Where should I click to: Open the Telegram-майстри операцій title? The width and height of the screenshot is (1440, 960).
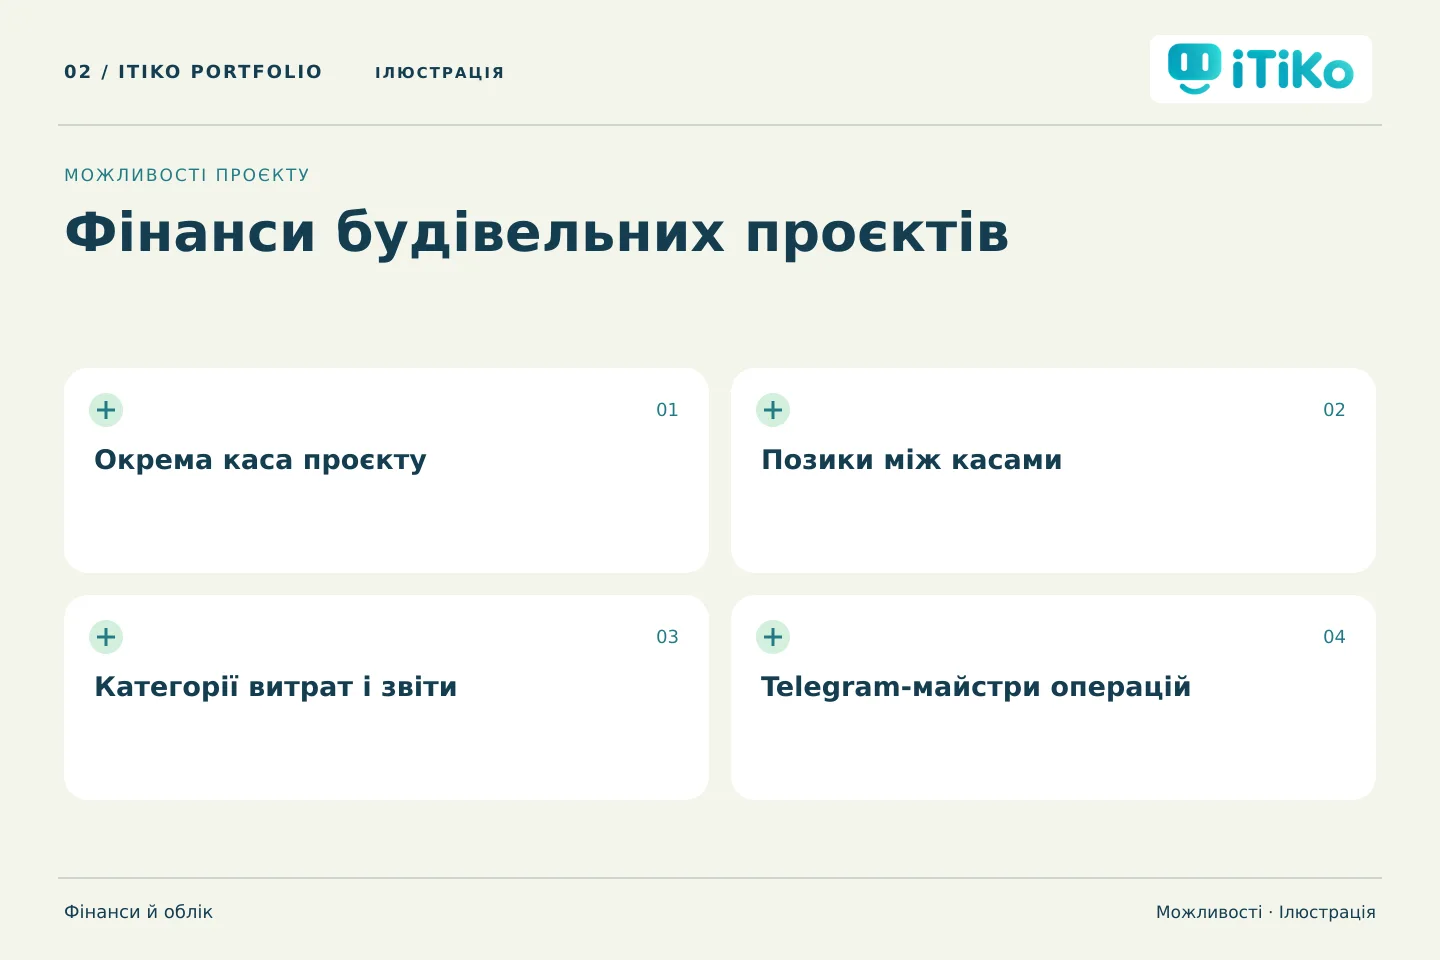tap(975, 687)
